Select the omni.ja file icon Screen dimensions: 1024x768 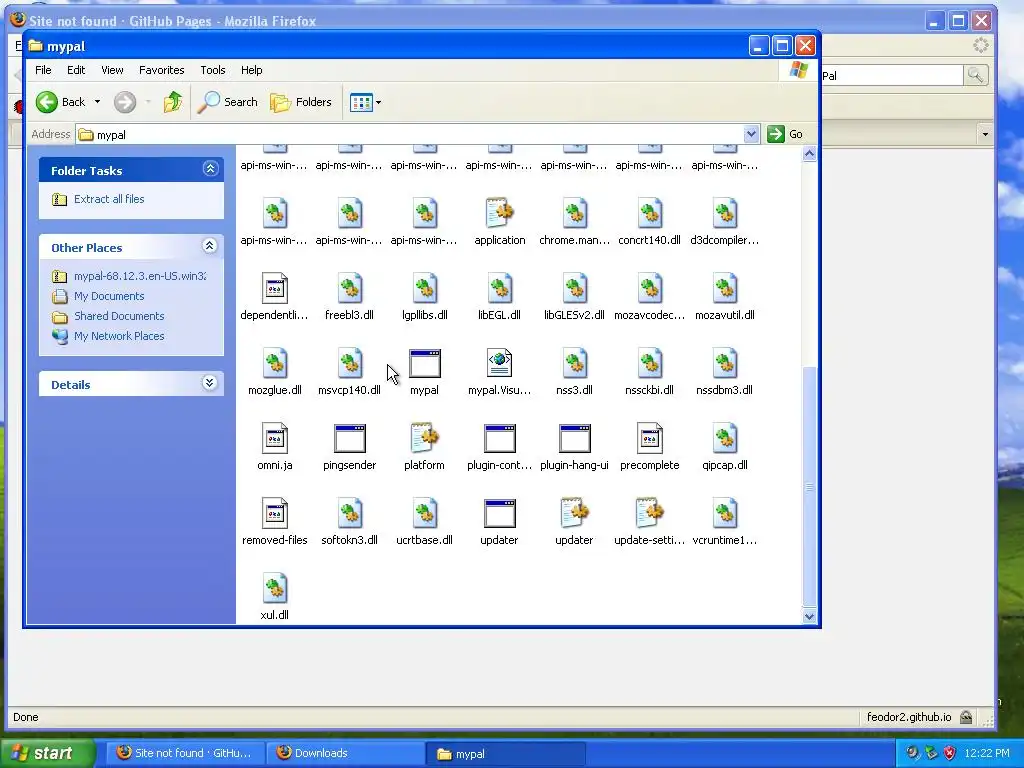[x=274, y=438]
